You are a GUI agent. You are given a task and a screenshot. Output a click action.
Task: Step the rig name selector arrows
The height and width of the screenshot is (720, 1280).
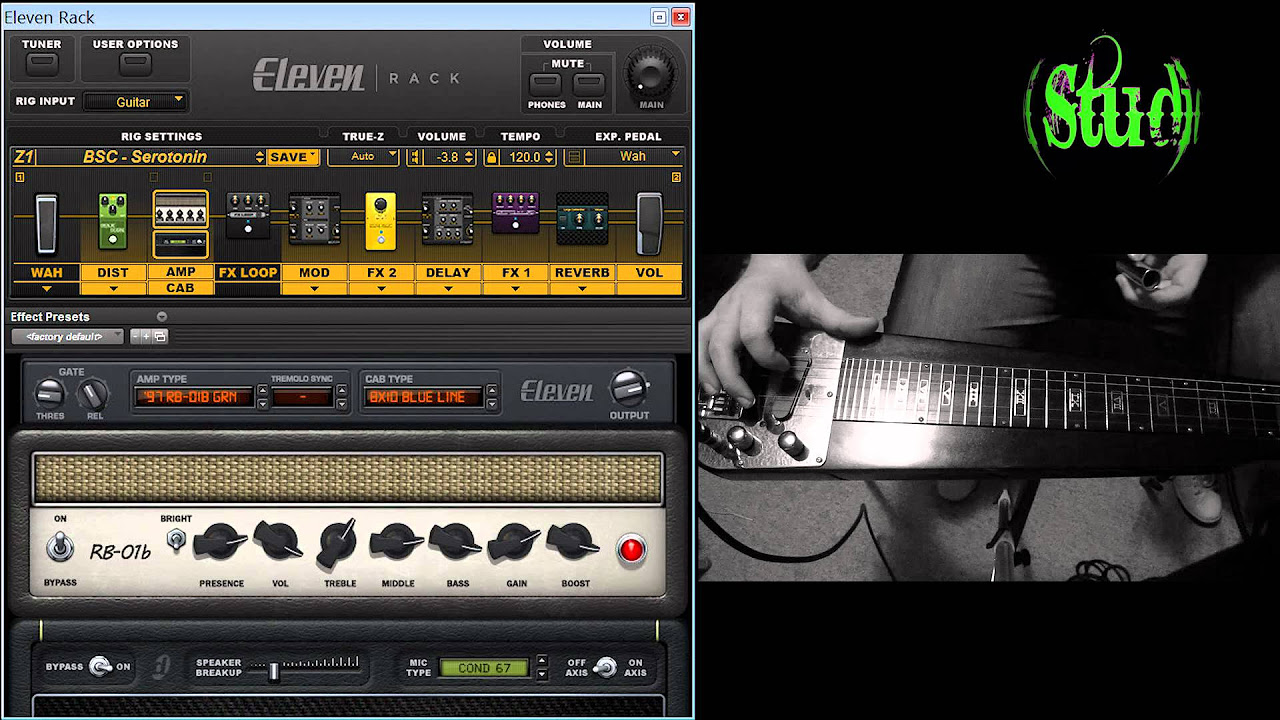(x=260, y=157)
